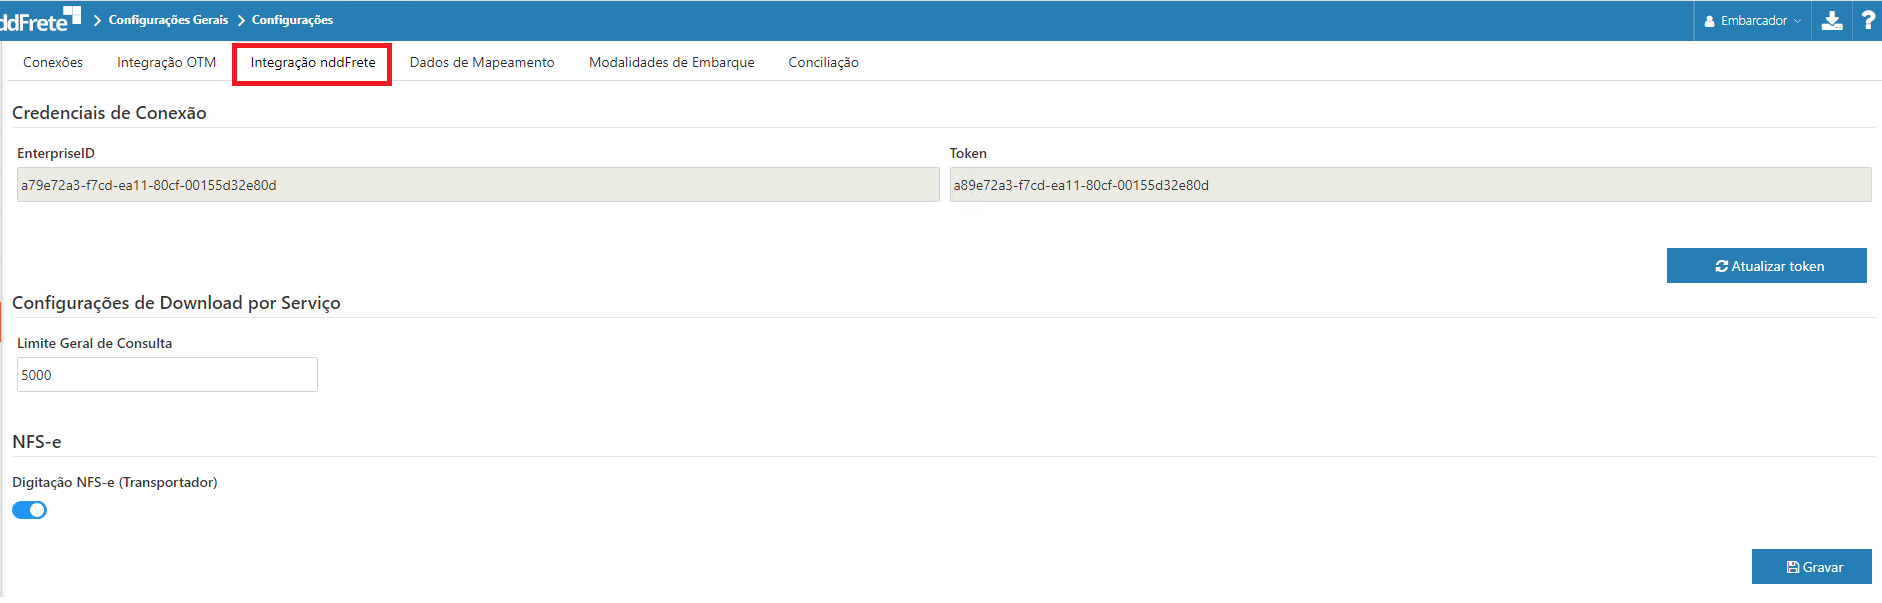Switch to the Conciliação tab

tap(823, 62)
